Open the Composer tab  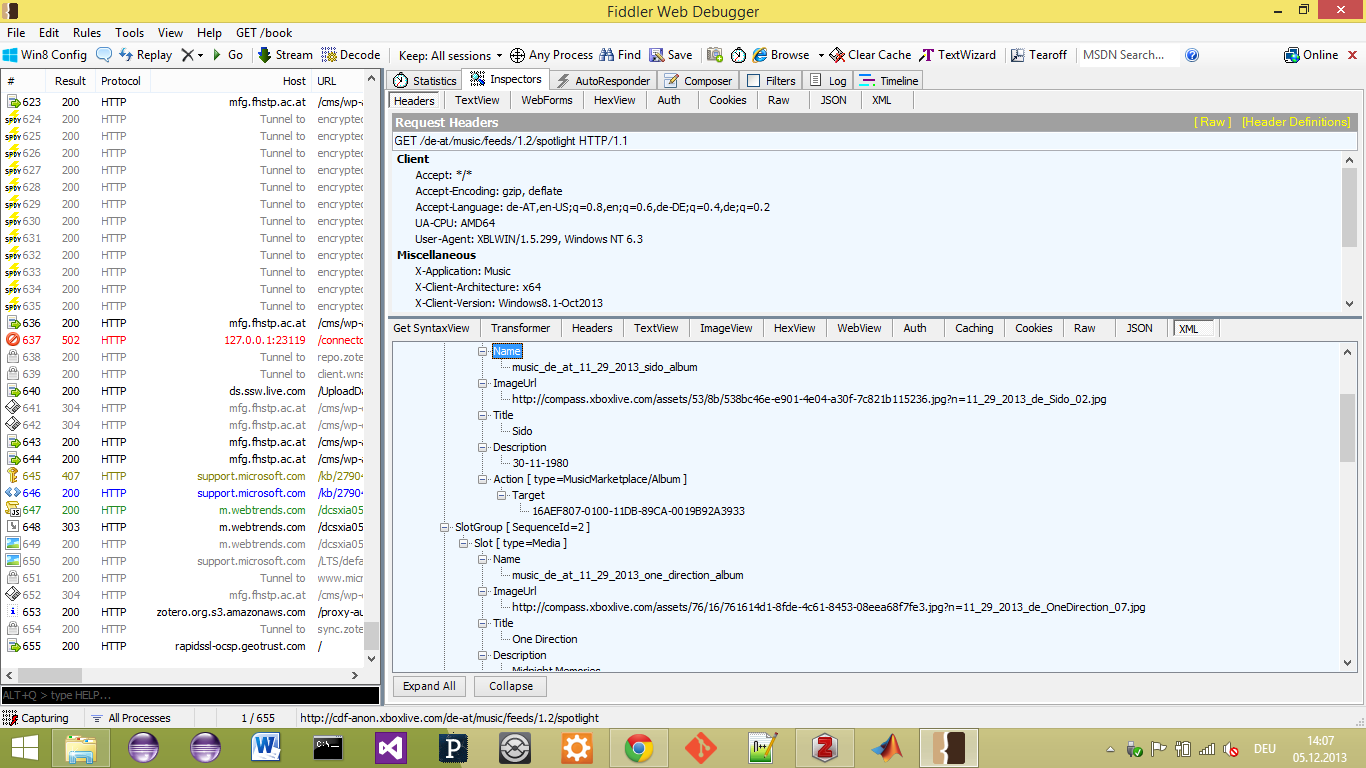pos(699,81)
